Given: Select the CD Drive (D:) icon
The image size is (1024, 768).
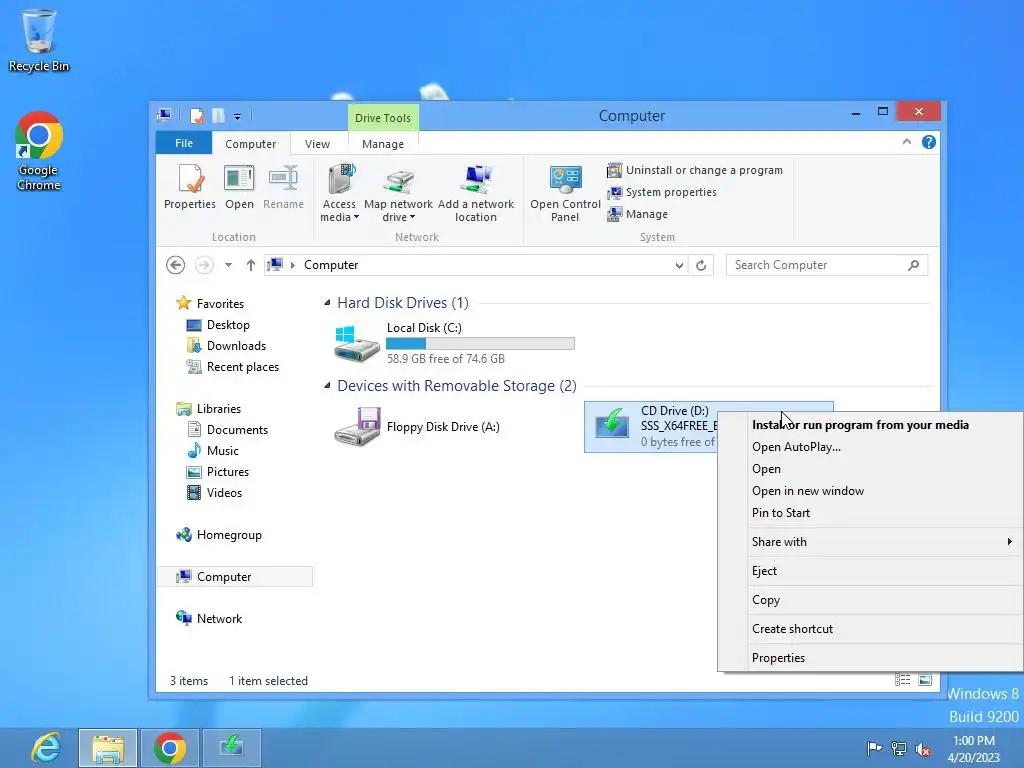Looking at the screenshot, I should tap(612, 425).
